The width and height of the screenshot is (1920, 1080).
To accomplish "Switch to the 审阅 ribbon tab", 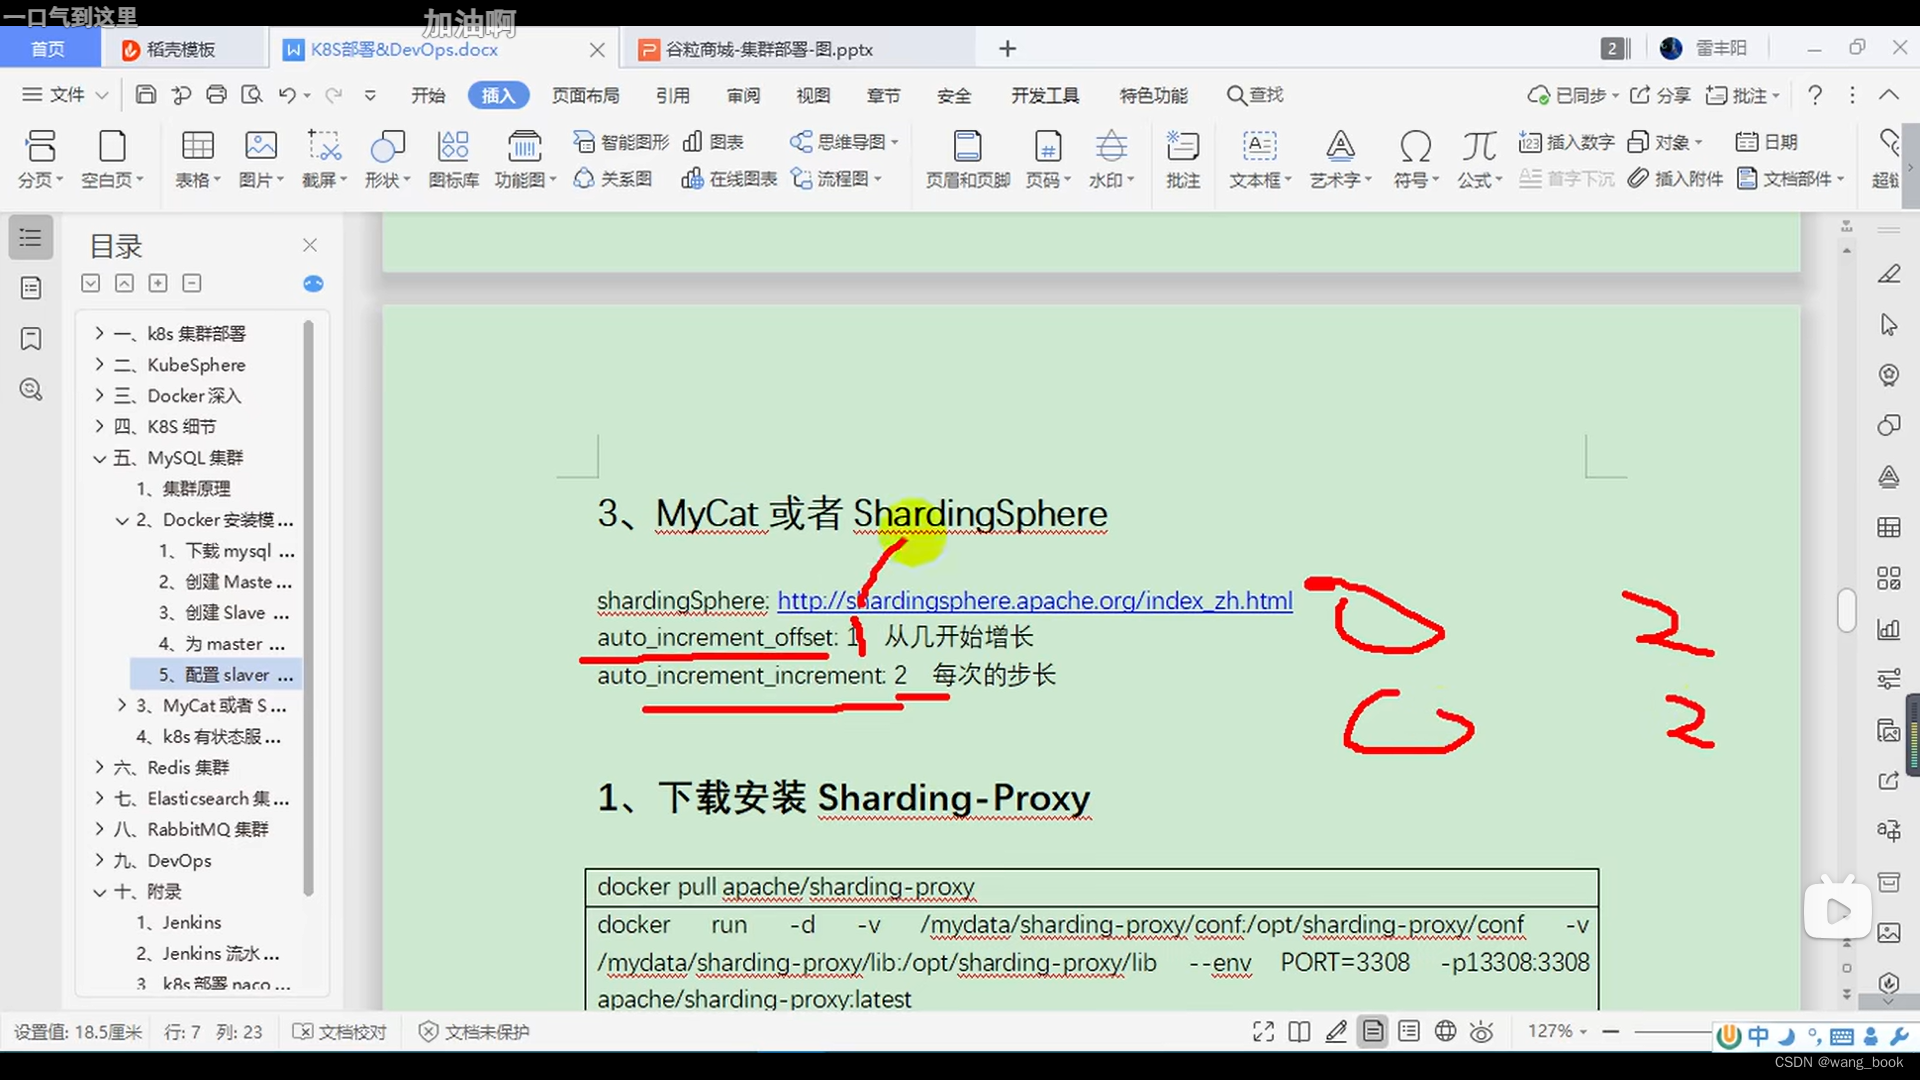I will tap(743, 95).
